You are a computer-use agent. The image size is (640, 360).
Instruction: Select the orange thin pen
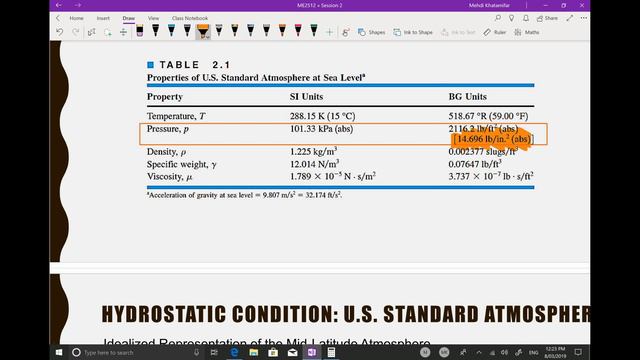(x=282, y=31)
